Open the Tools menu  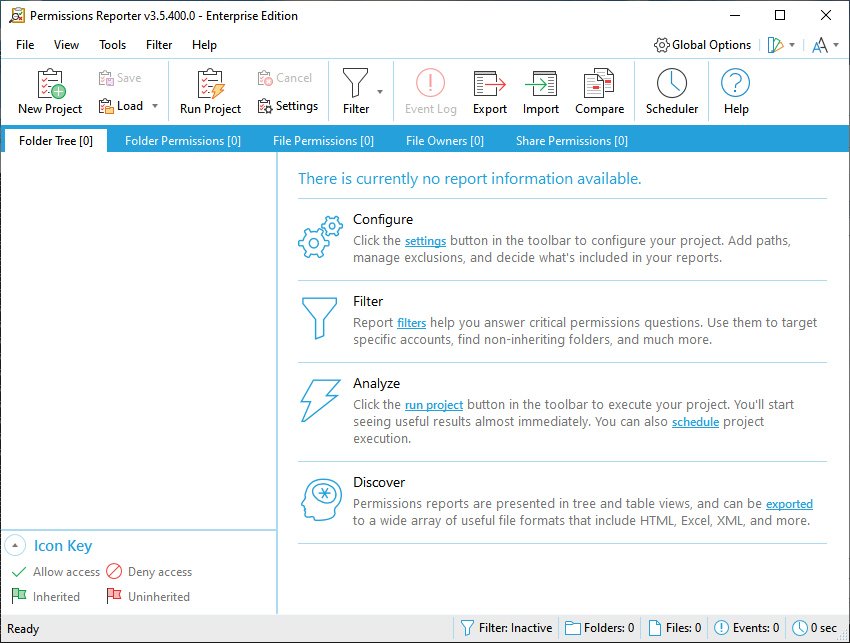[112, 45]
